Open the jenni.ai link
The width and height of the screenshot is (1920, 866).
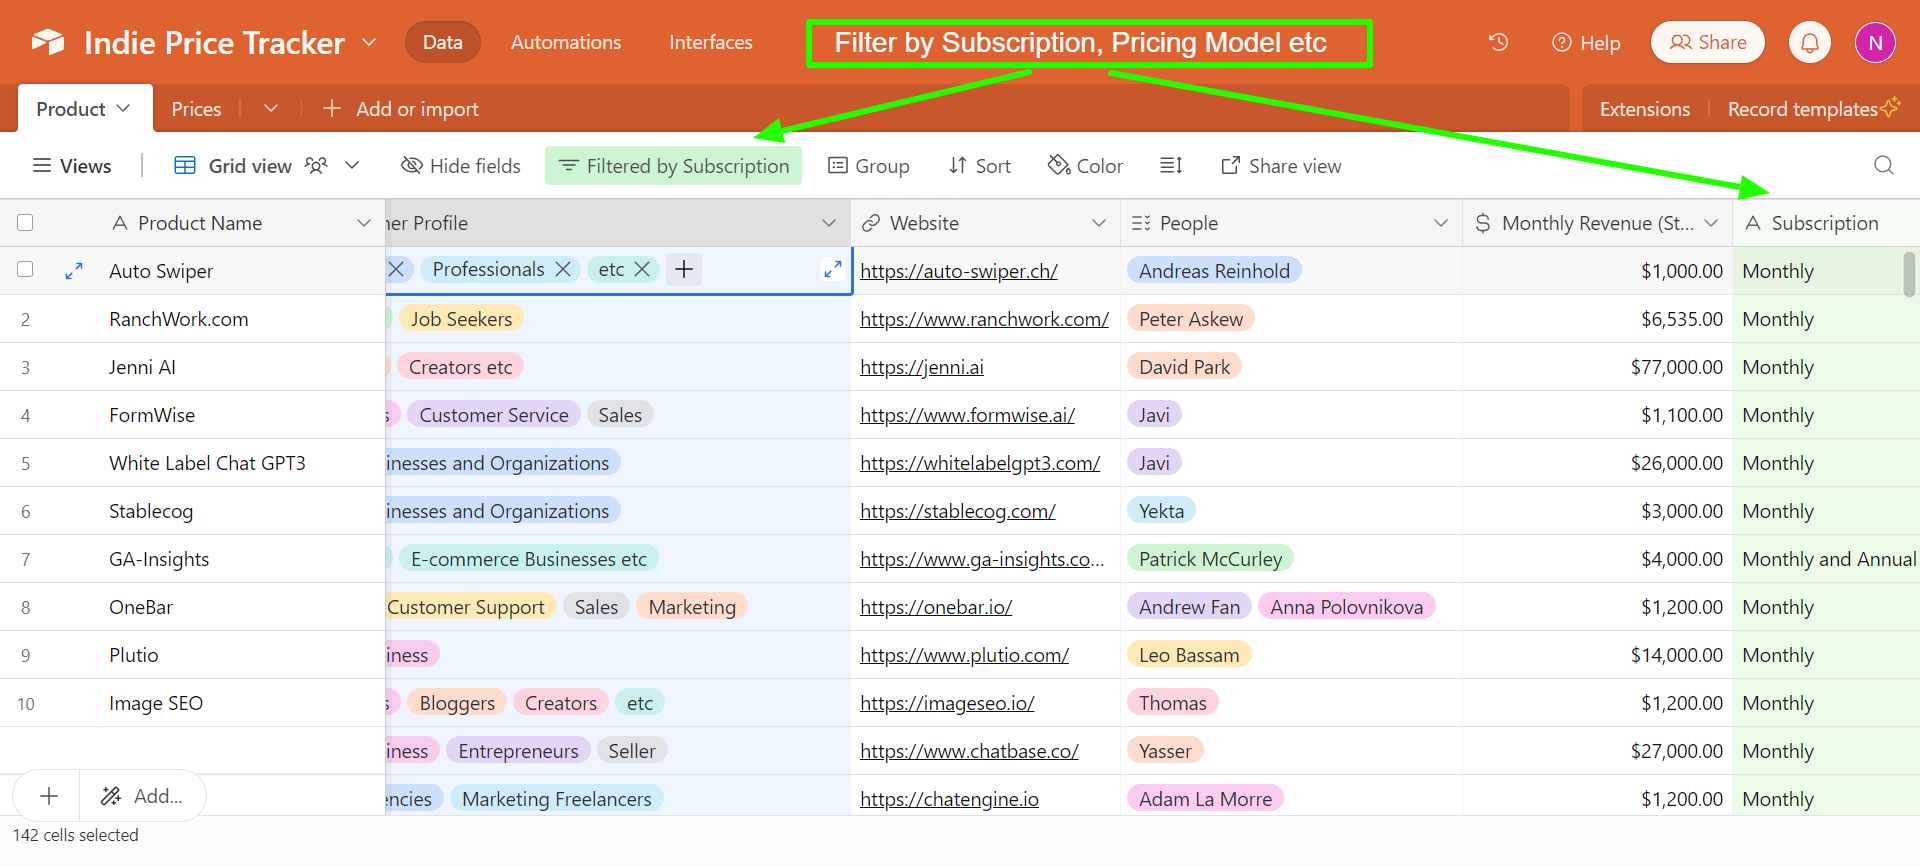pyautogui.click(x=921, y=367)
